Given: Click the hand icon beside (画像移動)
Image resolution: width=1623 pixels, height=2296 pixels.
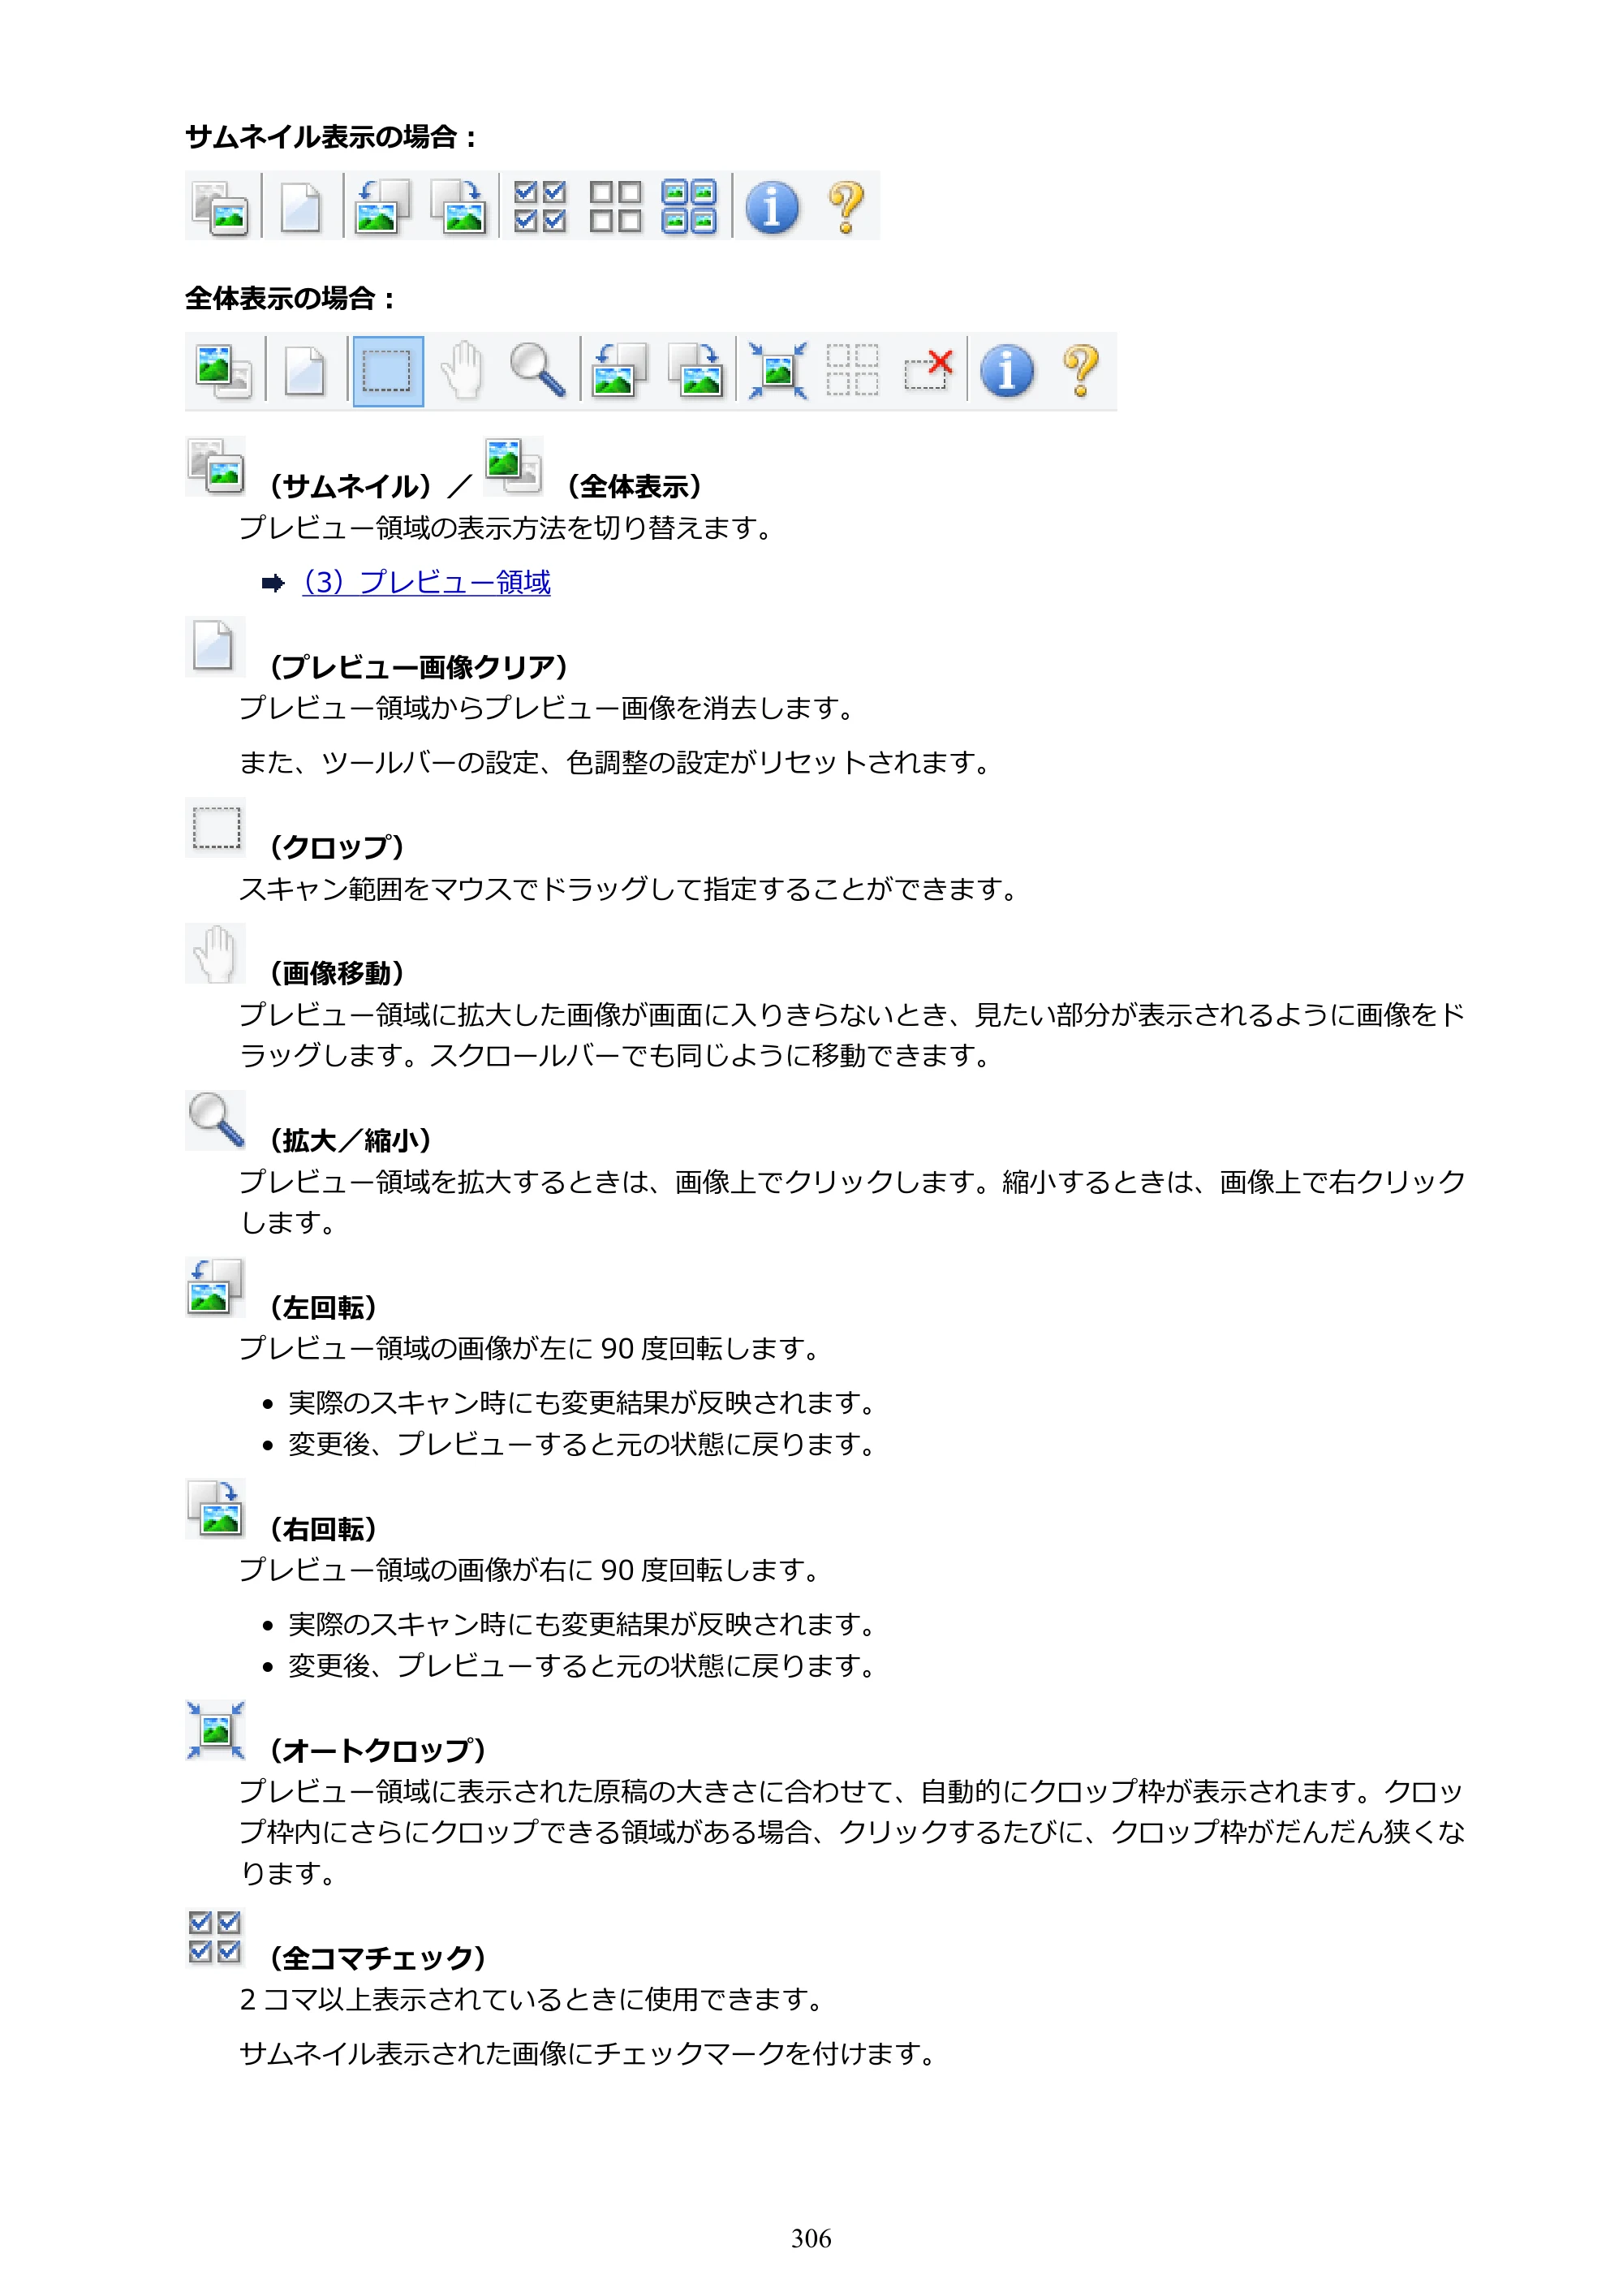Looking at the screenshot, I should click(216, 954).
